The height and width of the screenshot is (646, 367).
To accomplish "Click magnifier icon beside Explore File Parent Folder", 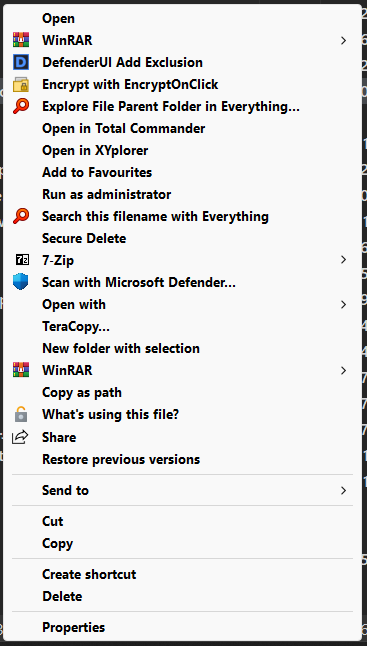I will click(21, 106).
